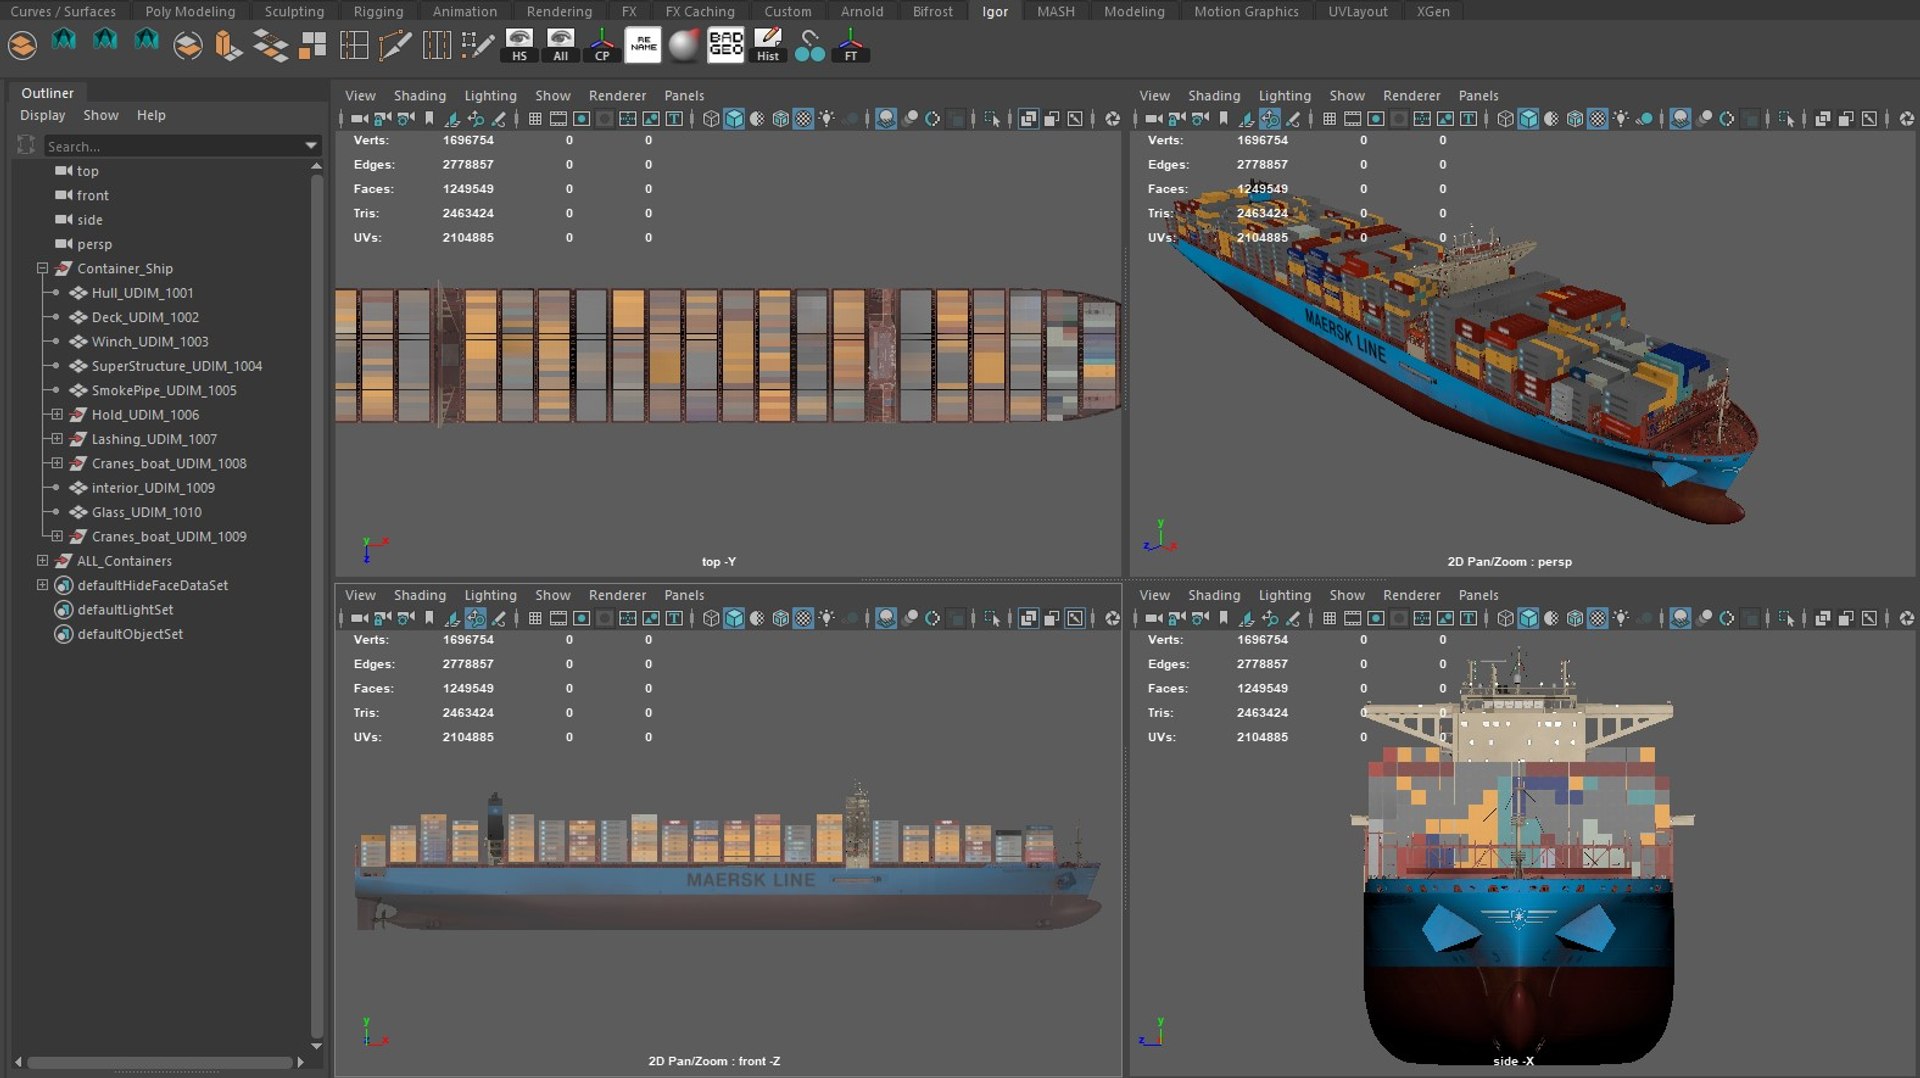
Task: Expand the Hold_UDIM_1006 node
Action: [57, 414]
